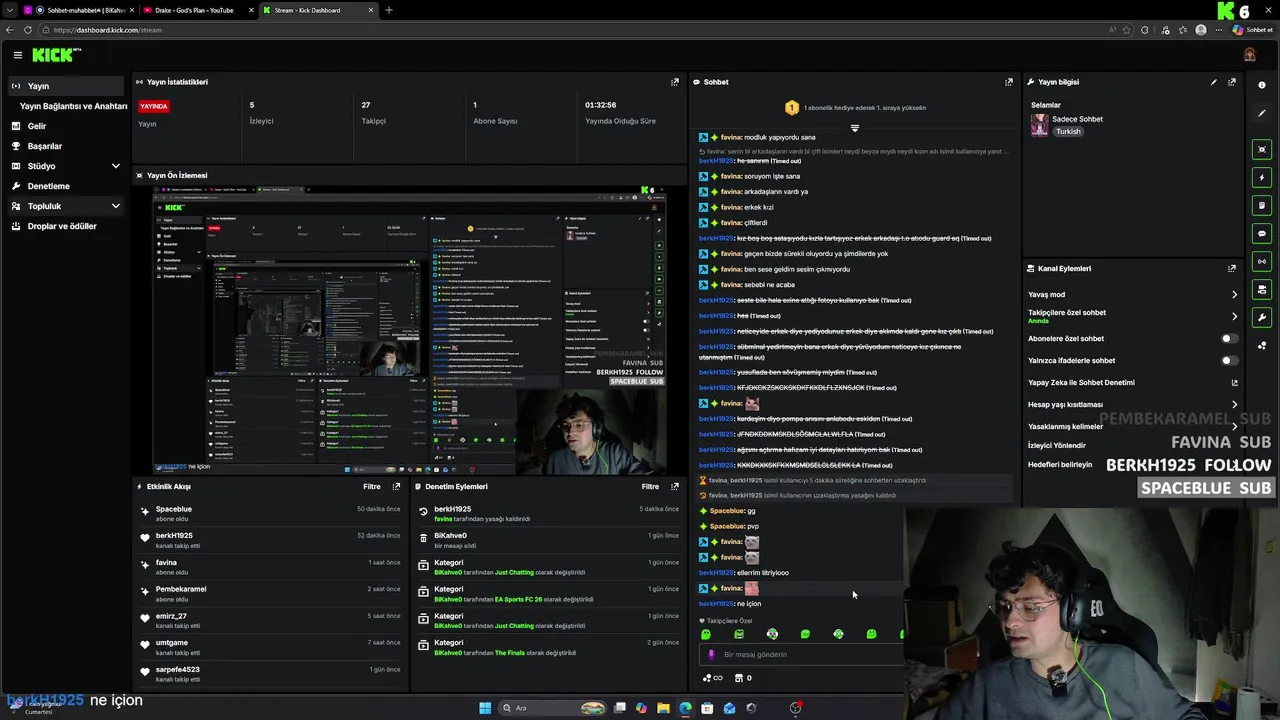Click berkH1925 entry in Denetim Eylemleri
1280x720 pixels.
(x=452, y=509)
